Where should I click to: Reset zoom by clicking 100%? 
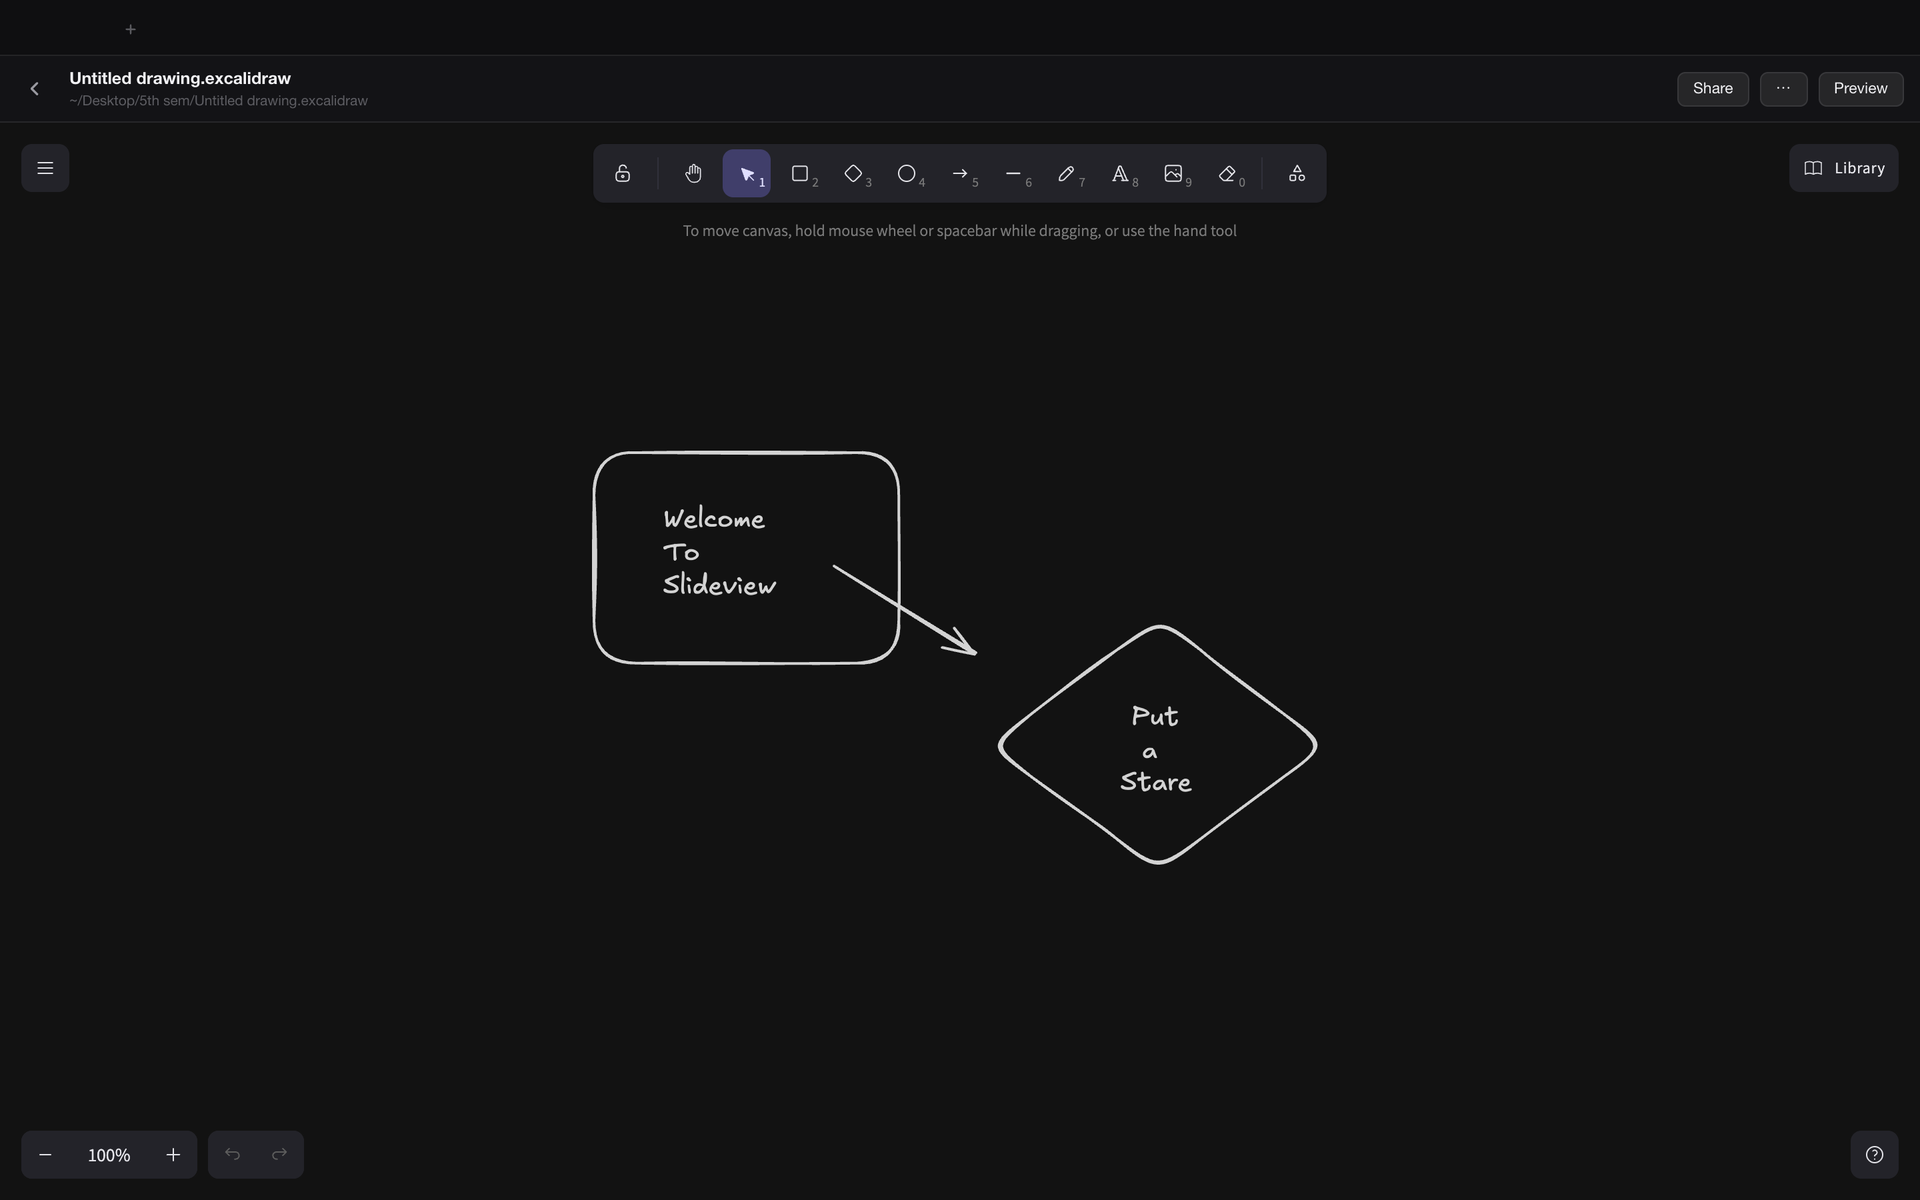[x=109, y=1155]
